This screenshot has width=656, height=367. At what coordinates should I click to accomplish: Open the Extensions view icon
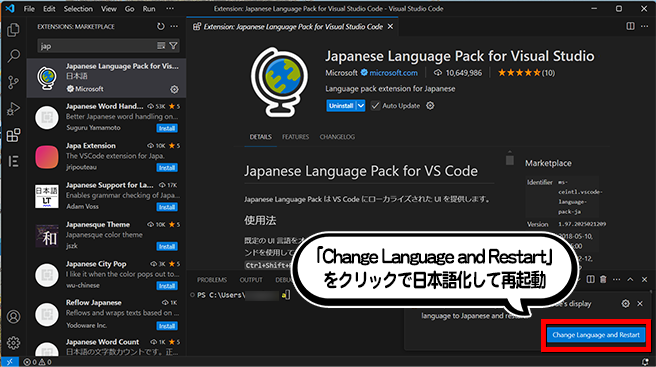tap(13, 135)
